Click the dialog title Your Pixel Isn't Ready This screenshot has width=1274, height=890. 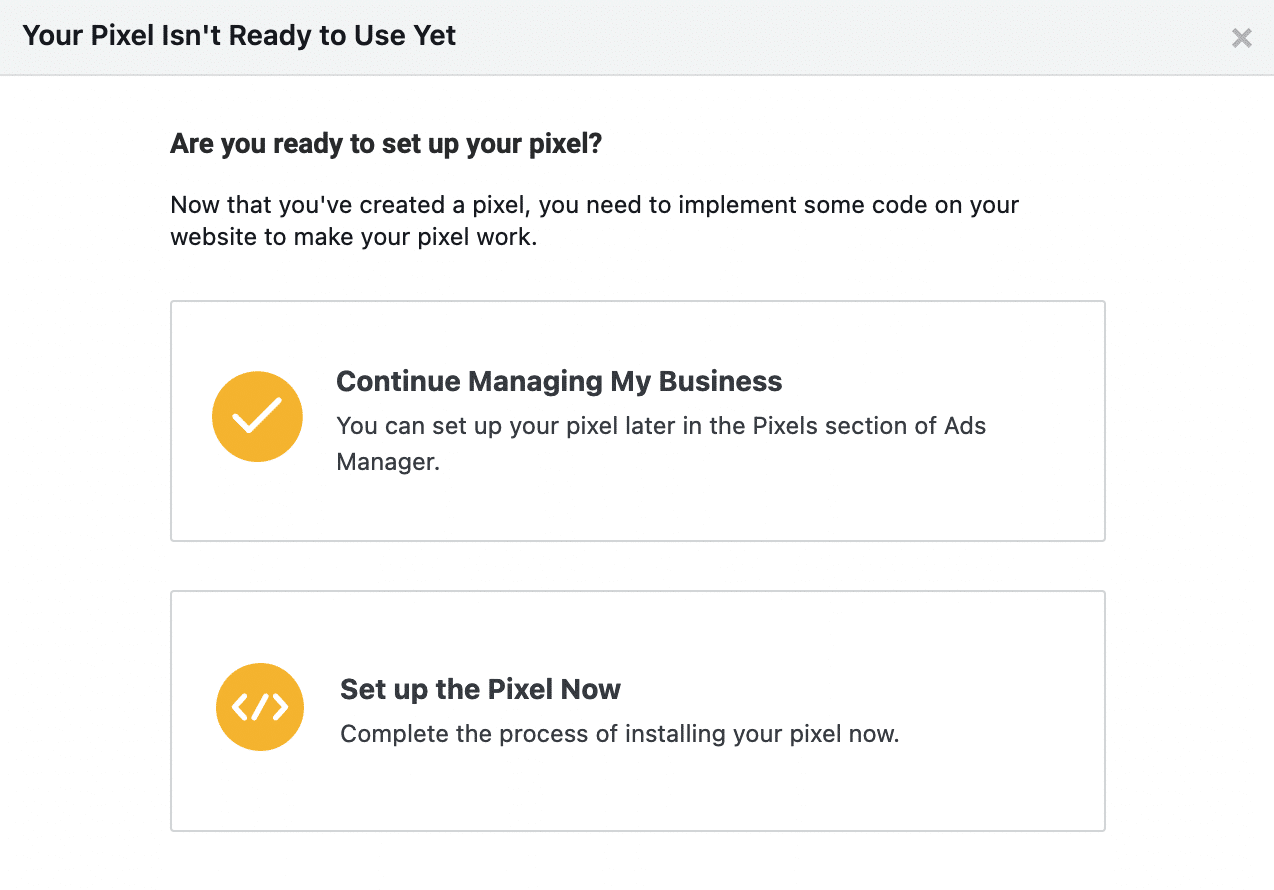click(238, 35)
